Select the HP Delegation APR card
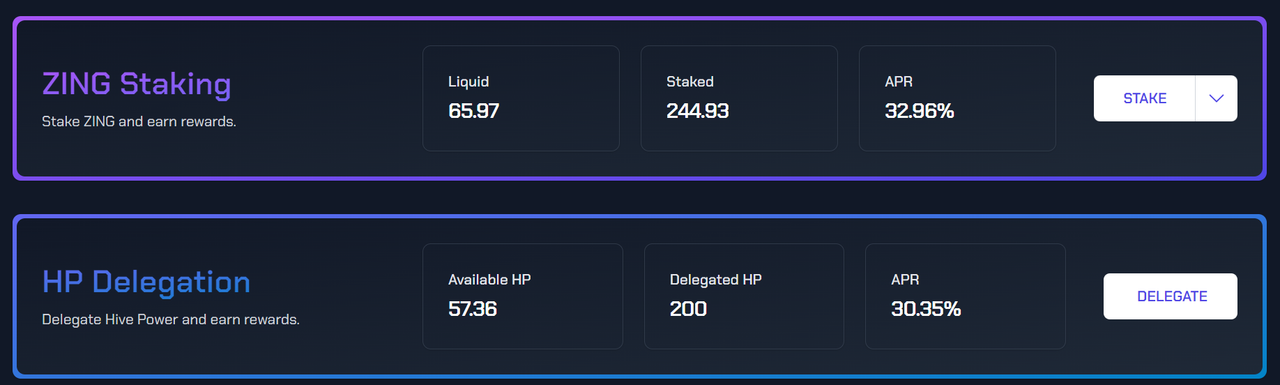1280x385 pixels. (x=965, y=296)
